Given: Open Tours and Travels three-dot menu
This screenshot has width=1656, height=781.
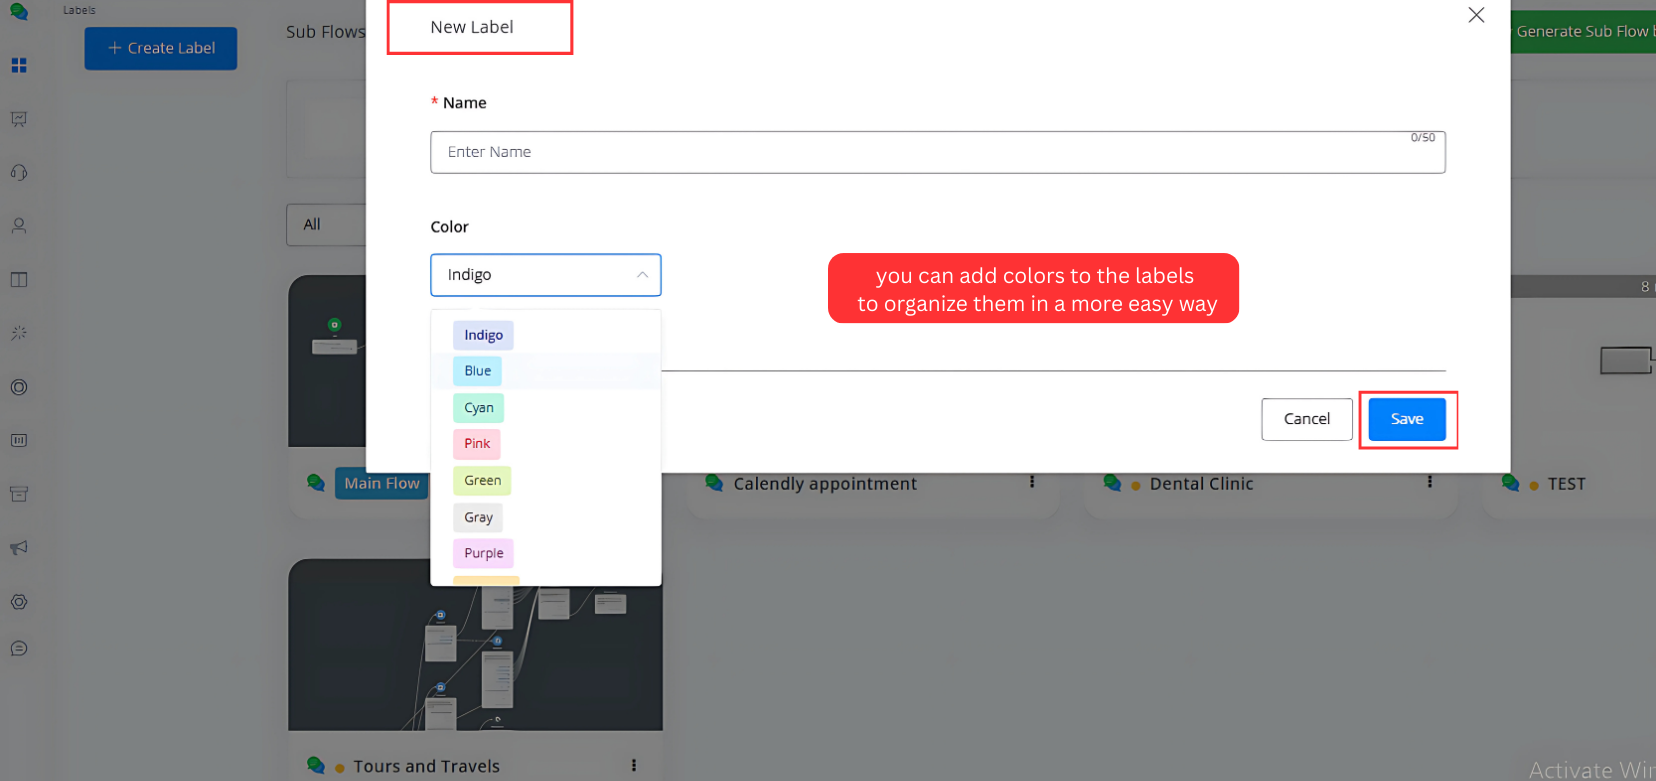Looking at the screenshot, I should (634, 765).
